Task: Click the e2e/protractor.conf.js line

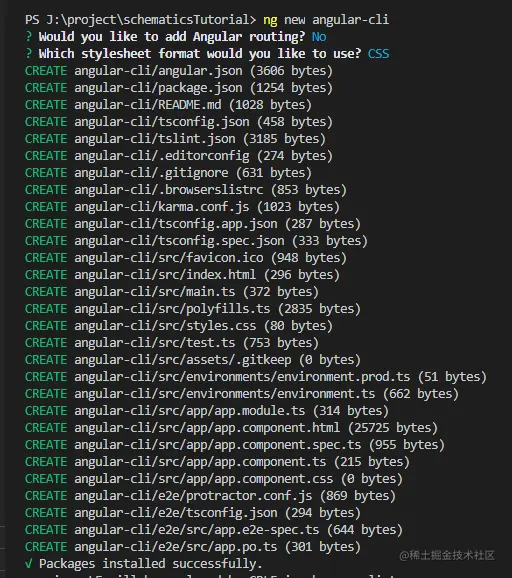Action: point(210,495)
